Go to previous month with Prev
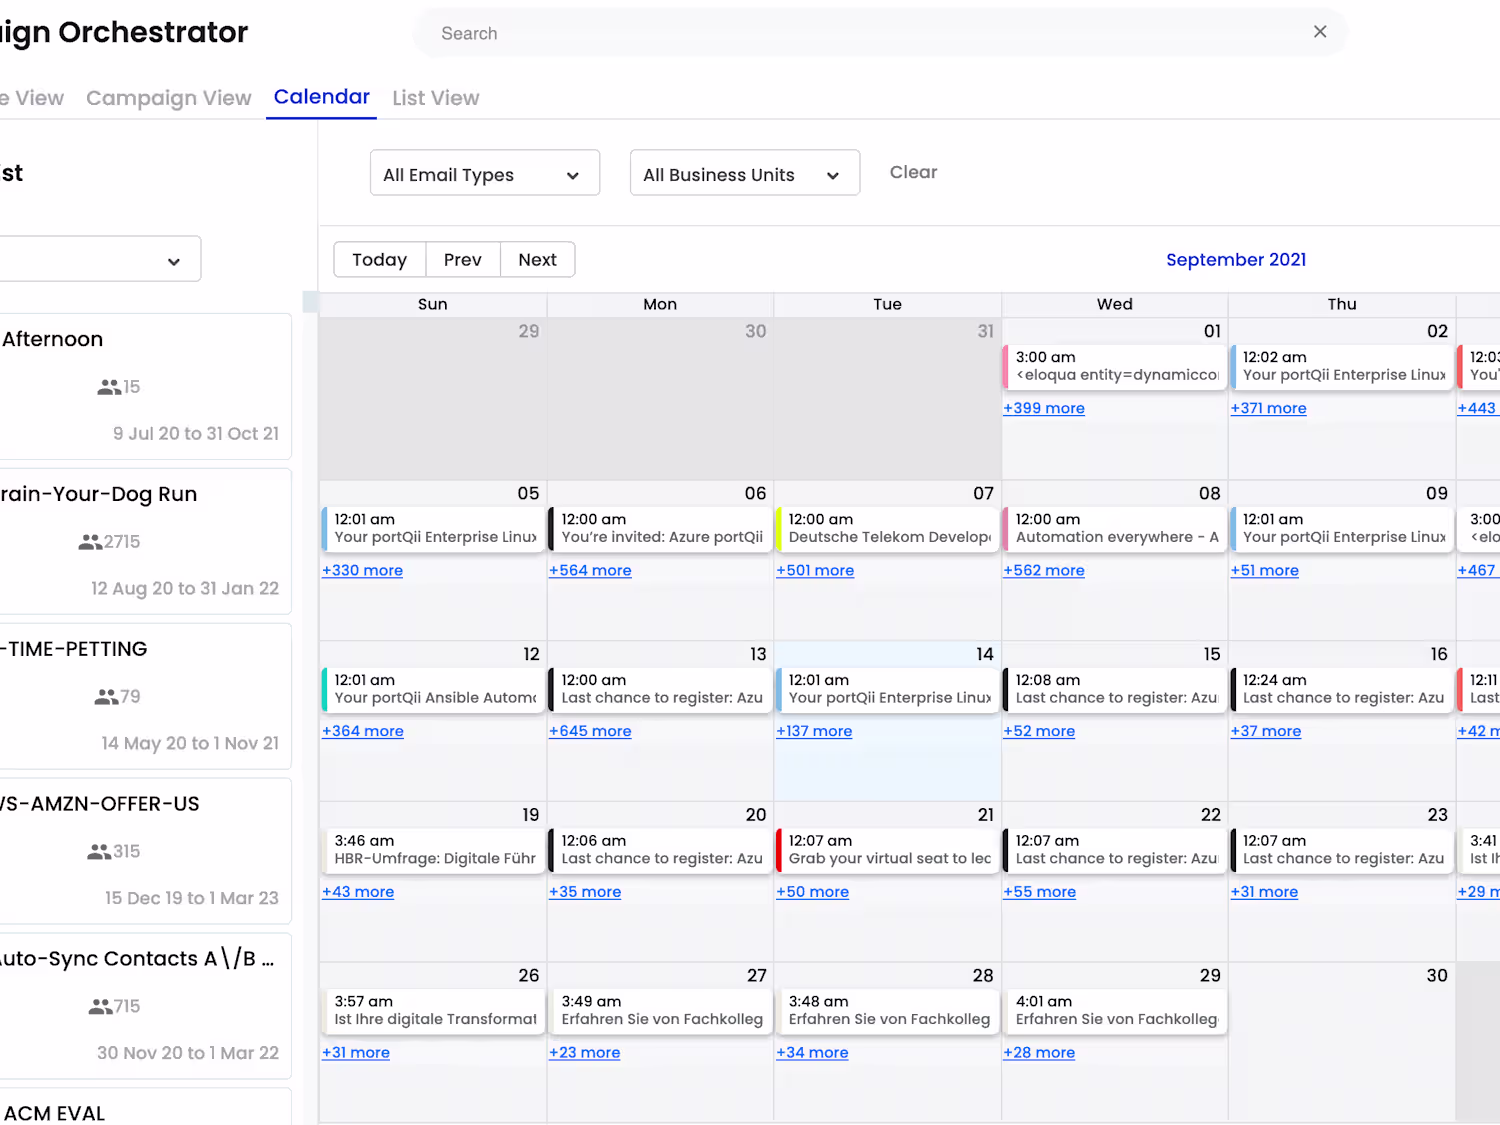The width and height of the screenshot is (1500, 1125). pos(462,260)
